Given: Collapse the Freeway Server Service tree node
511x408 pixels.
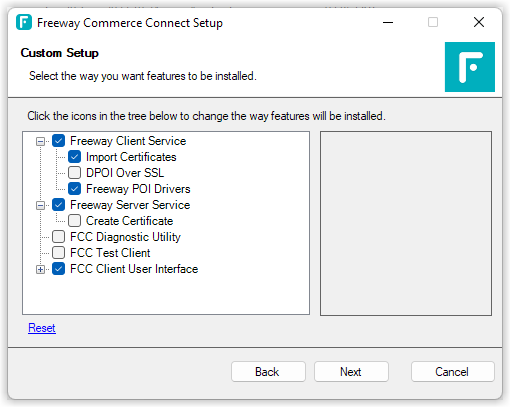Looking at the screenshot, I should pyautogui.click(x=40, y=205).
